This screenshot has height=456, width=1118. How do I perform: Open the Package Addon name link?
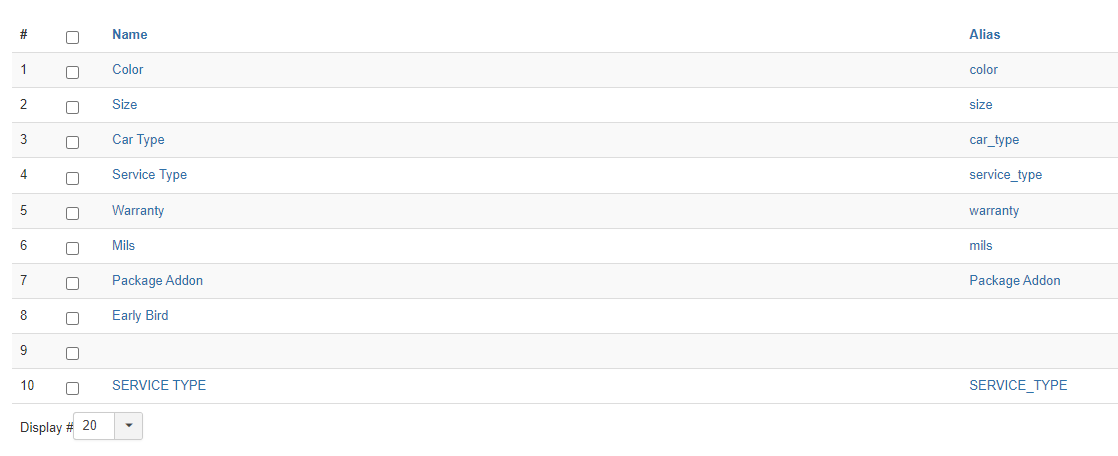point(157,280)
